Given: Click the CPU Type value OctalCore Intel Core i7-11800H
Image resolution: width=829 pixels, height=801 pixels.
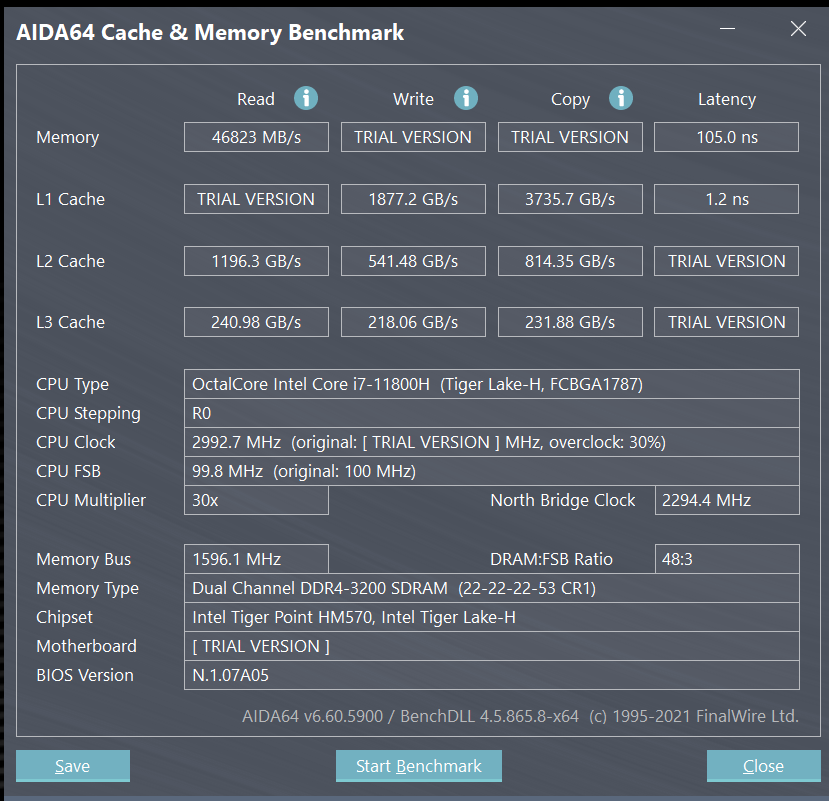Looking at the screenshot, I should point(492,384).
